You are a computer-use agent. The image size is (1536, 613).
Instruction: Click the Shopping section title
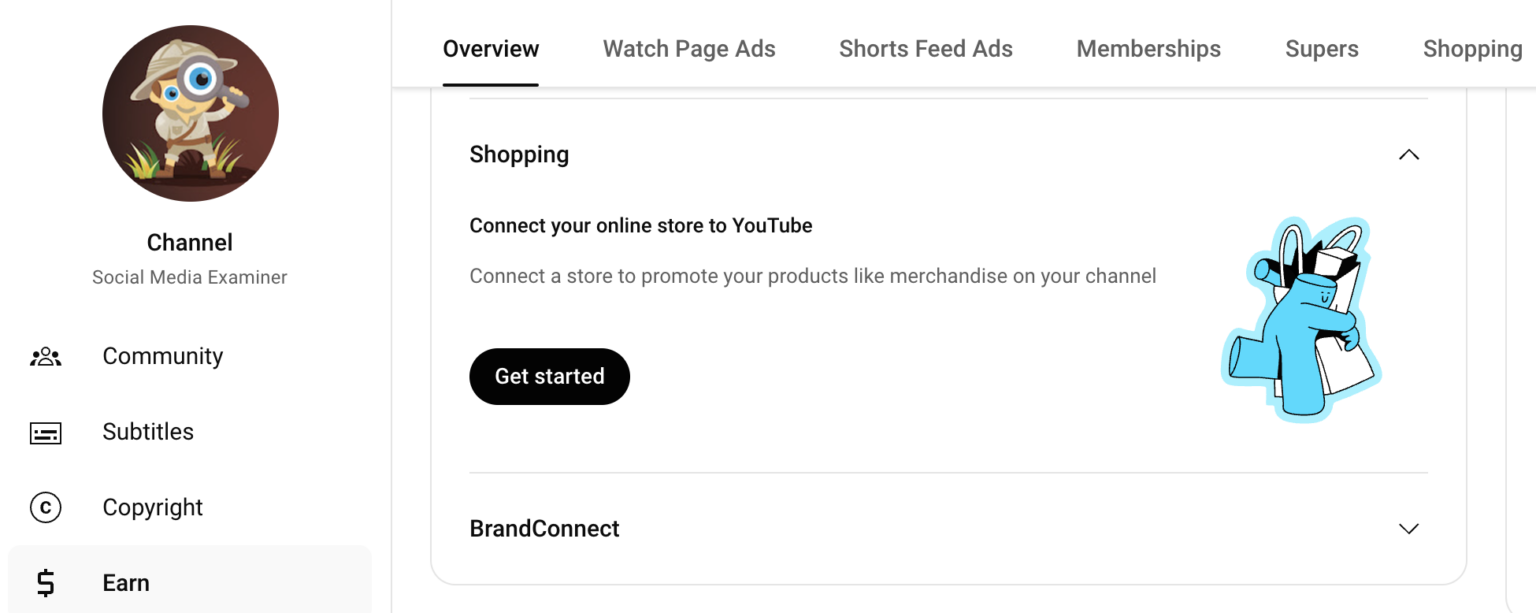click(519, 155)
